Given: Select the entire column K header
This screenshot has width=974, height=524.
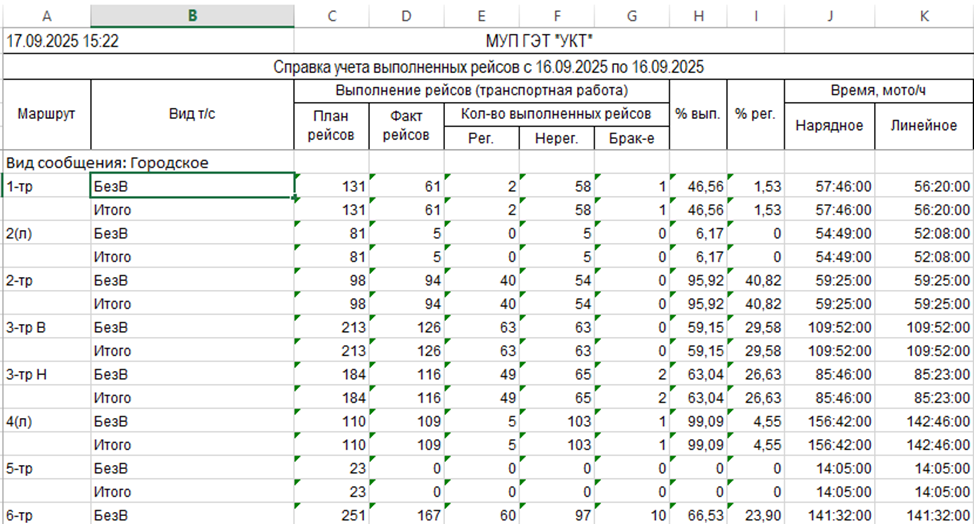Looking at the screenshot, I should (x=923, y=15).
